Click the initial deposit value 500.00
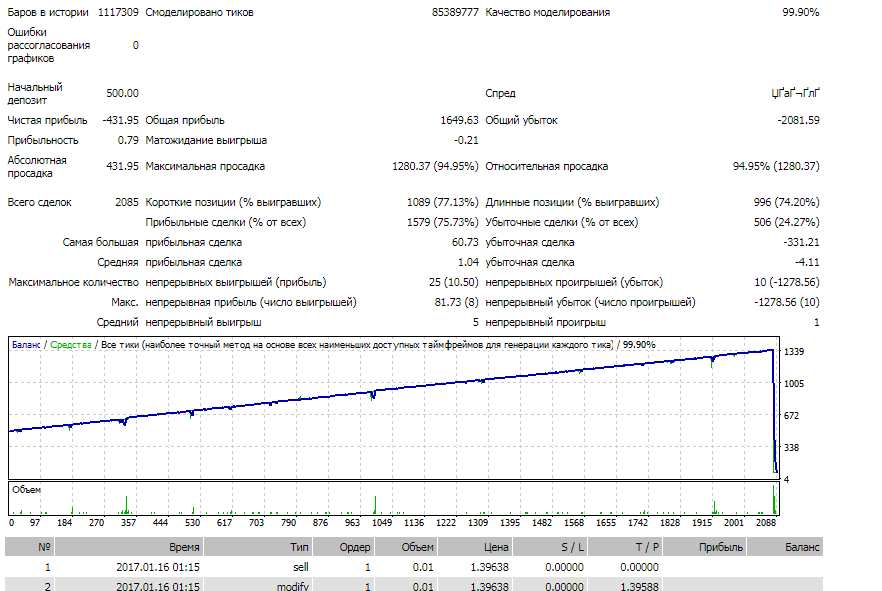Image resolution: width=882 pixels, height=591 pixels. [x=123, y=93]
